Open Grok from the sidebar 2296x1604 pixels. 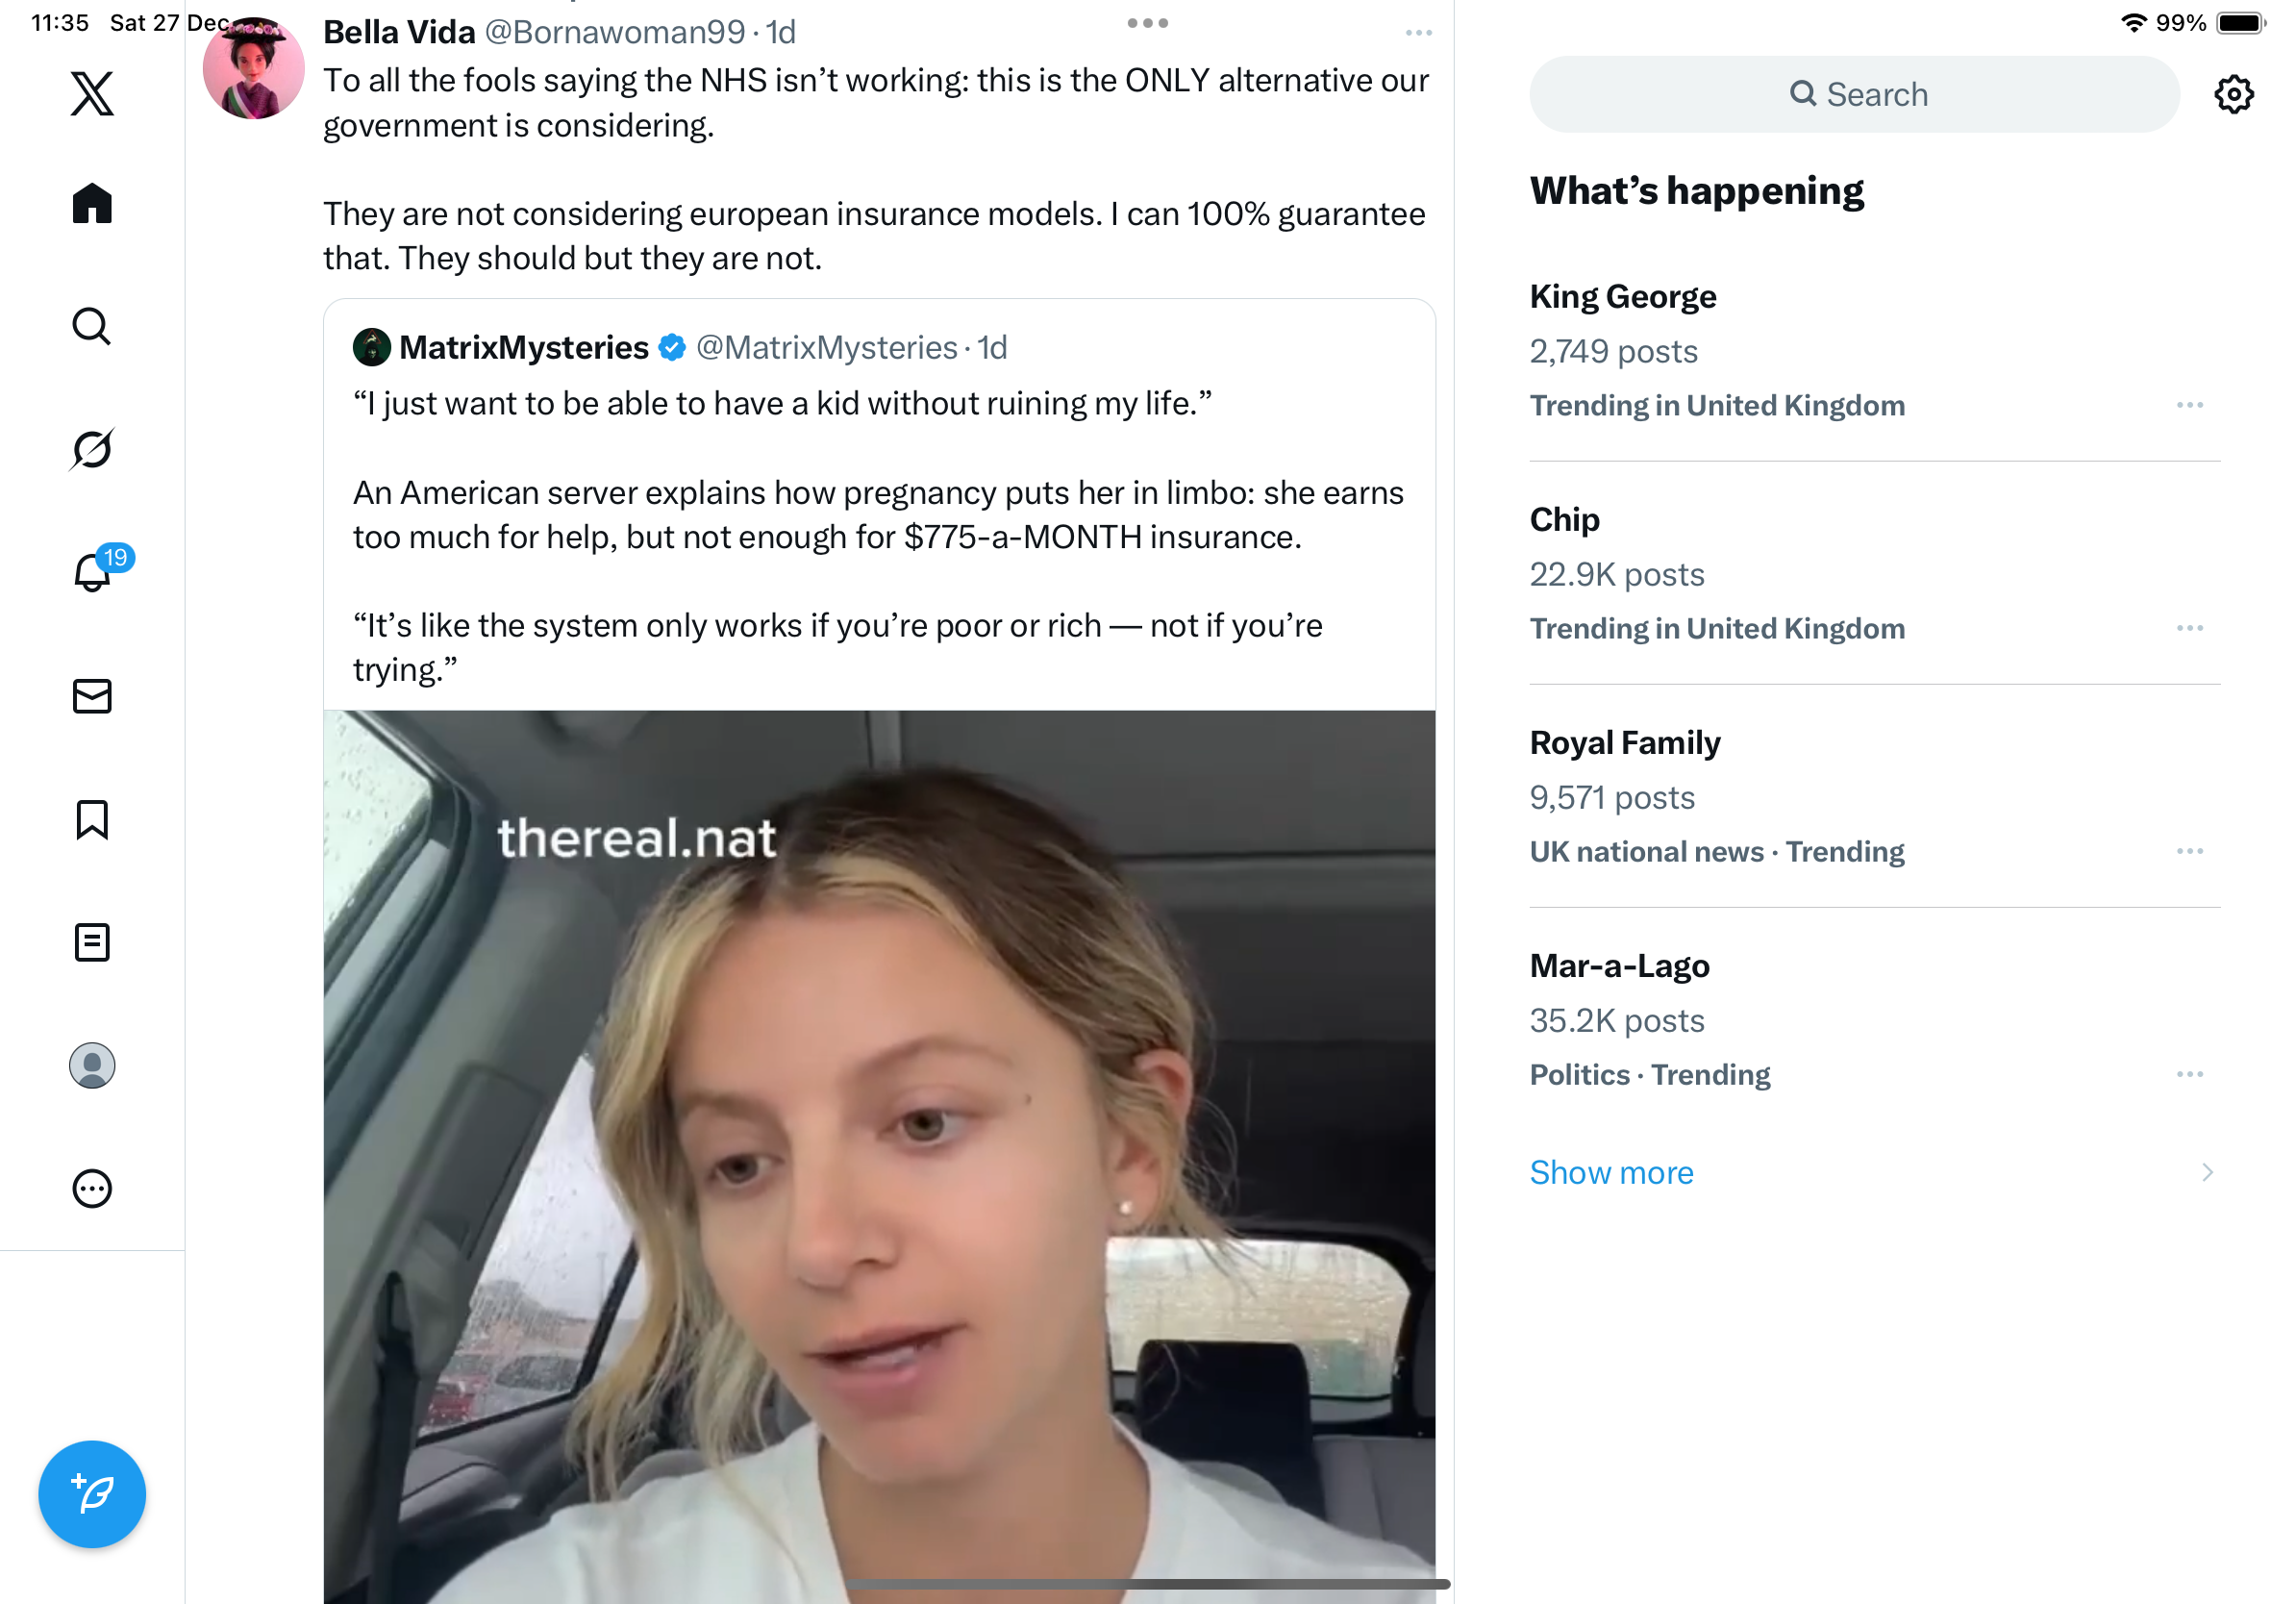(92, 449)
